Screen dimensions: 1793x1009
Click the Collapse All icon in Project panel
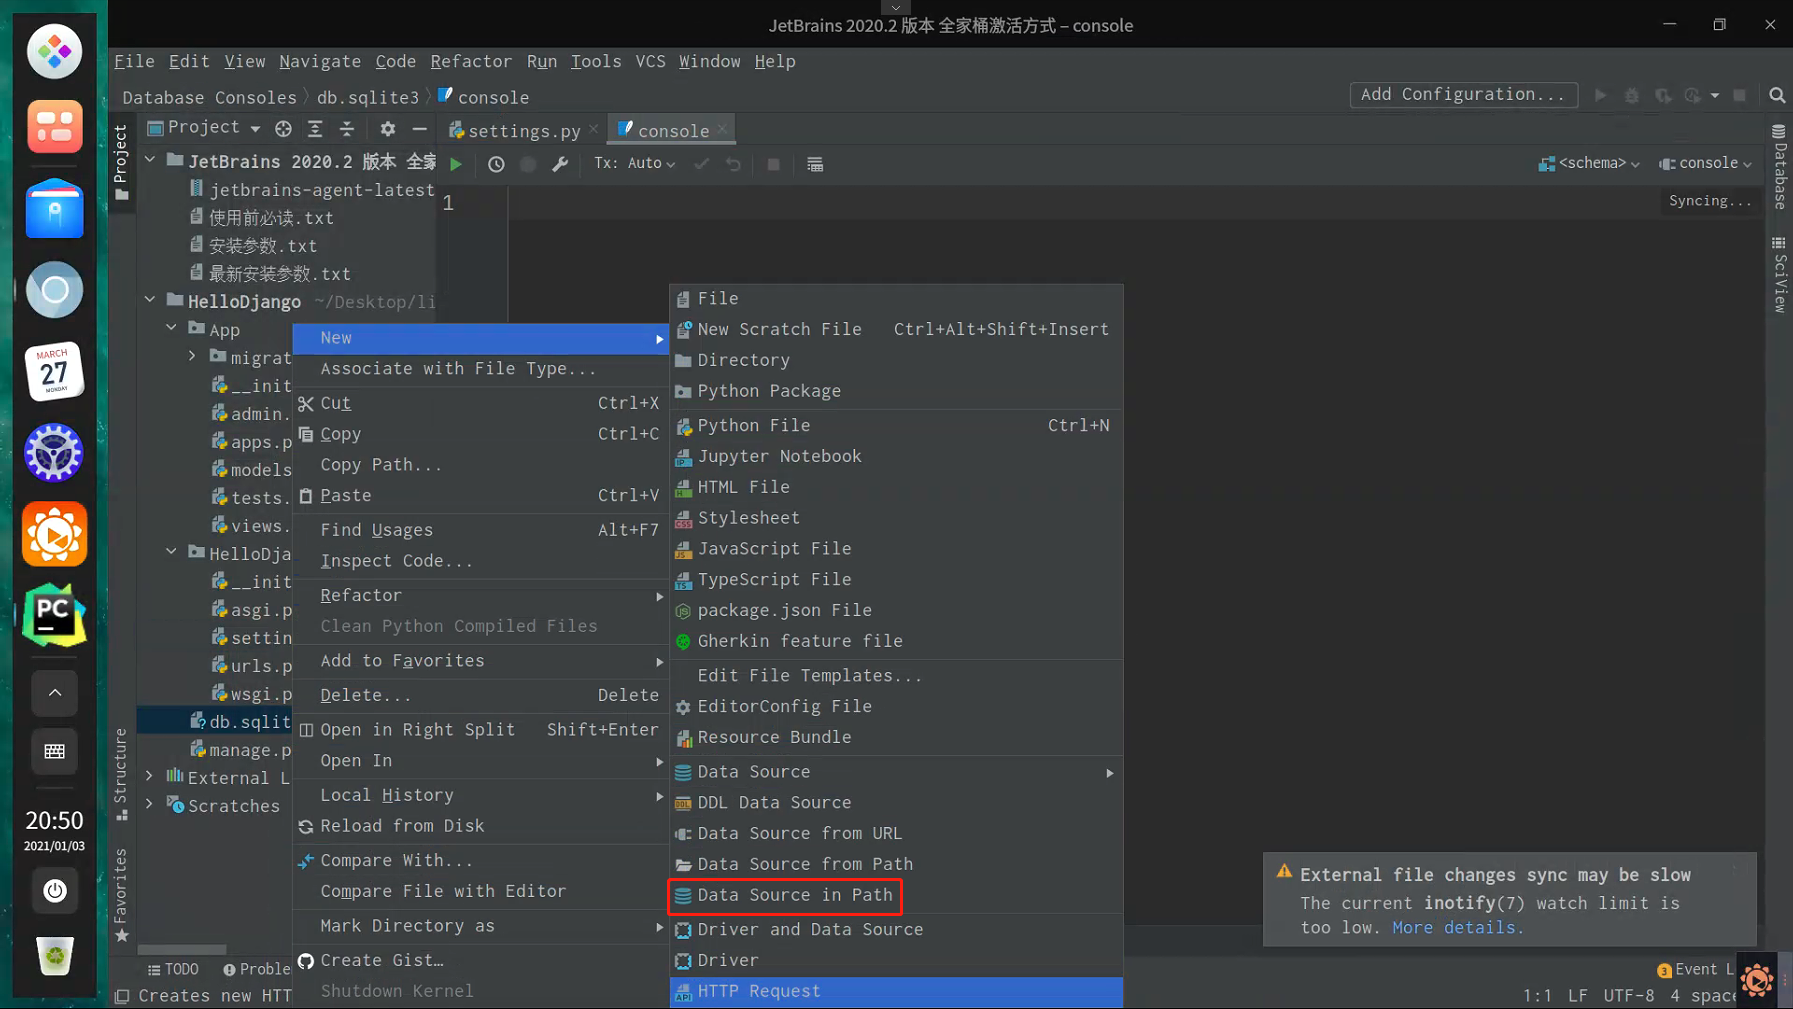pyautogui.click(x=347, y=129)
